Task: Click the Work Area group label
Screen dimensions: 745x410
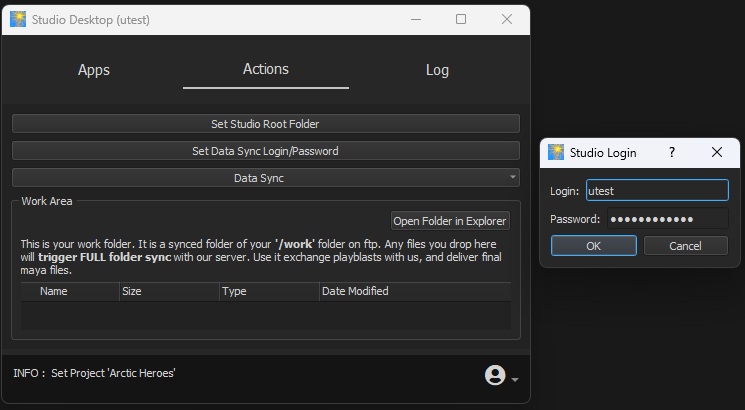Action: pos(47,201)
